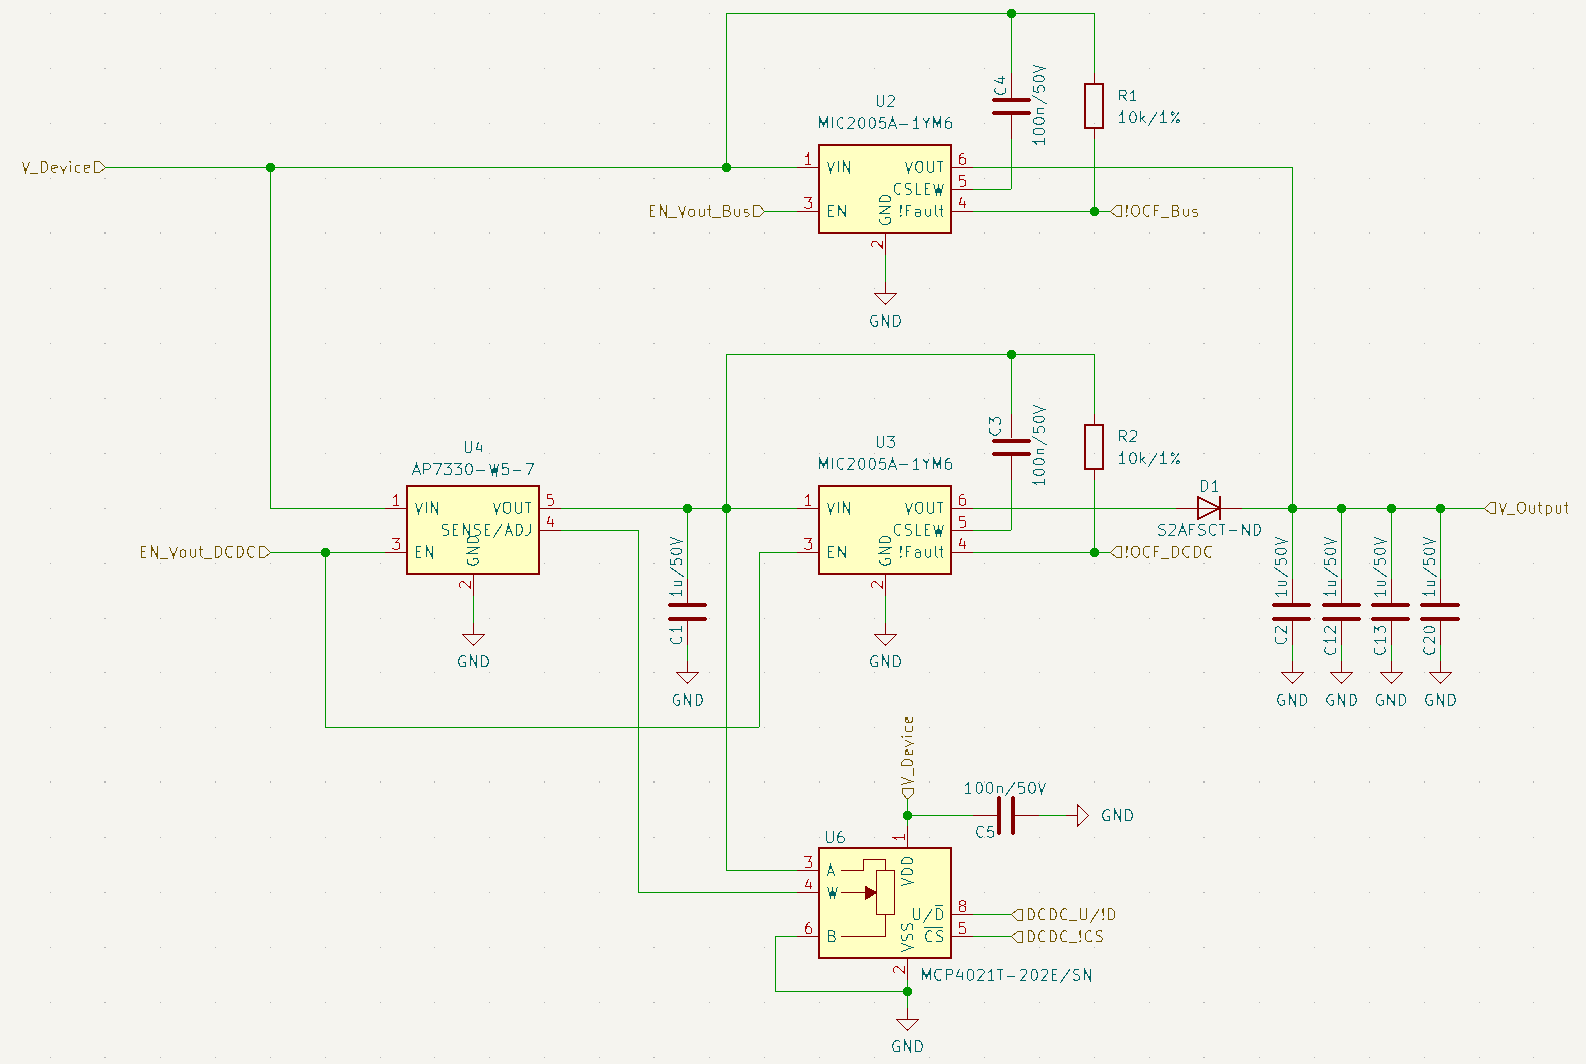Click the 10k/1% value next to R1
The height and width of the screenshot is (1064, 1586).
1149,117
